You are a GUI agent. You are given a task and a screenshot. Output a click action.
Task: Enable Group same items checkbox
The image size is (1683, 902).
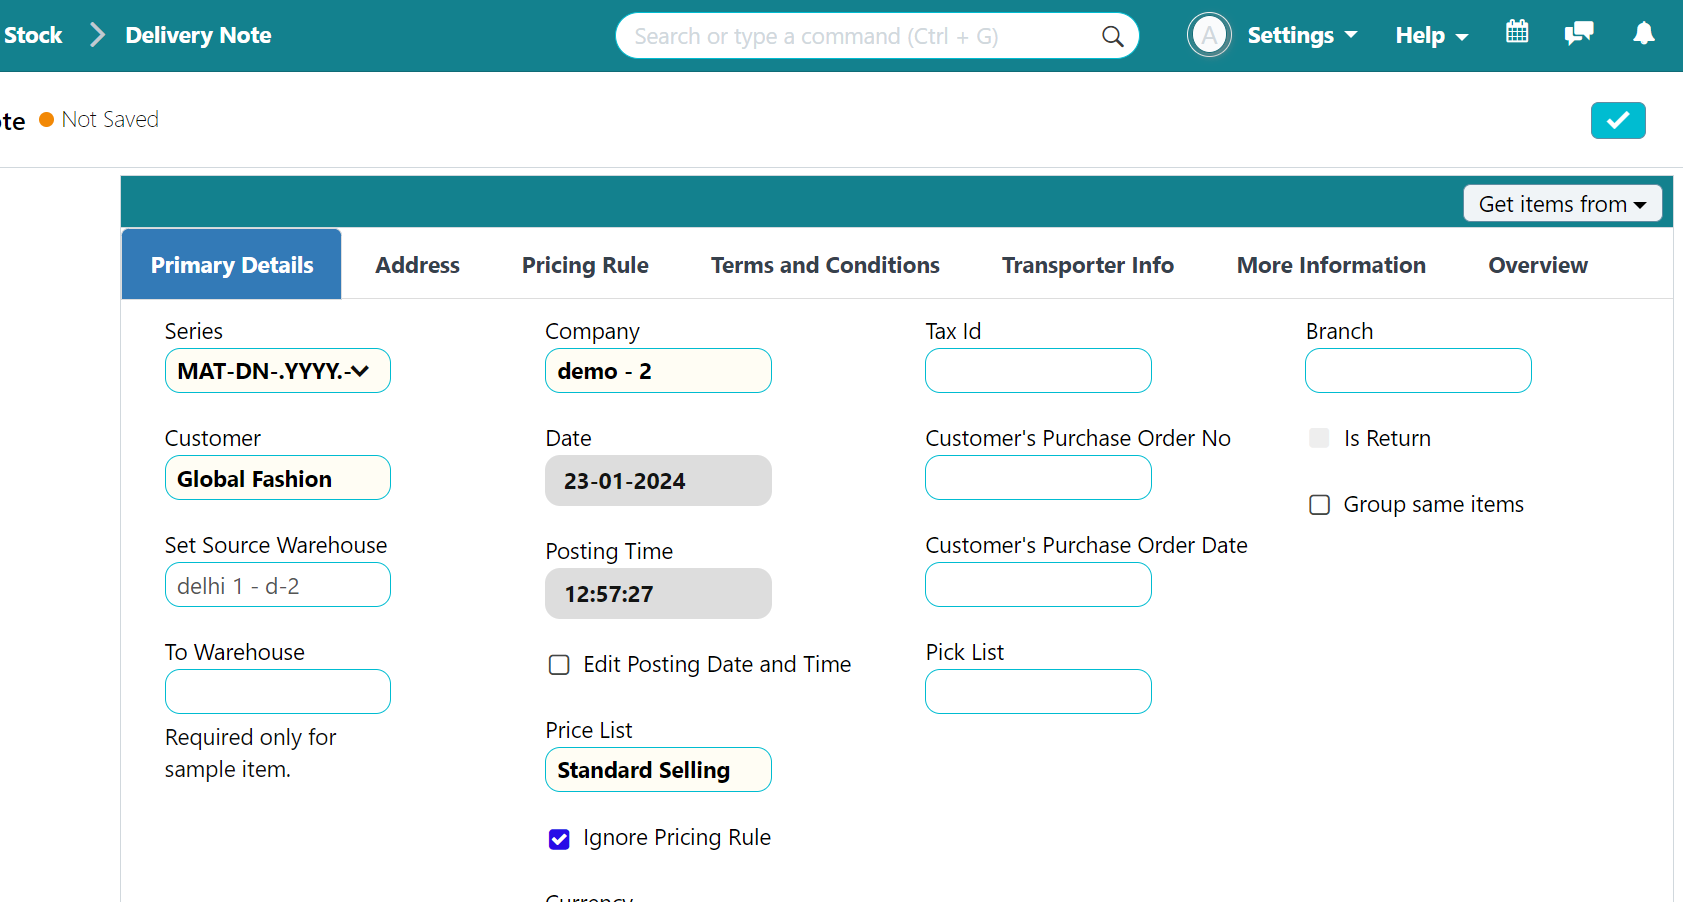1319,505
